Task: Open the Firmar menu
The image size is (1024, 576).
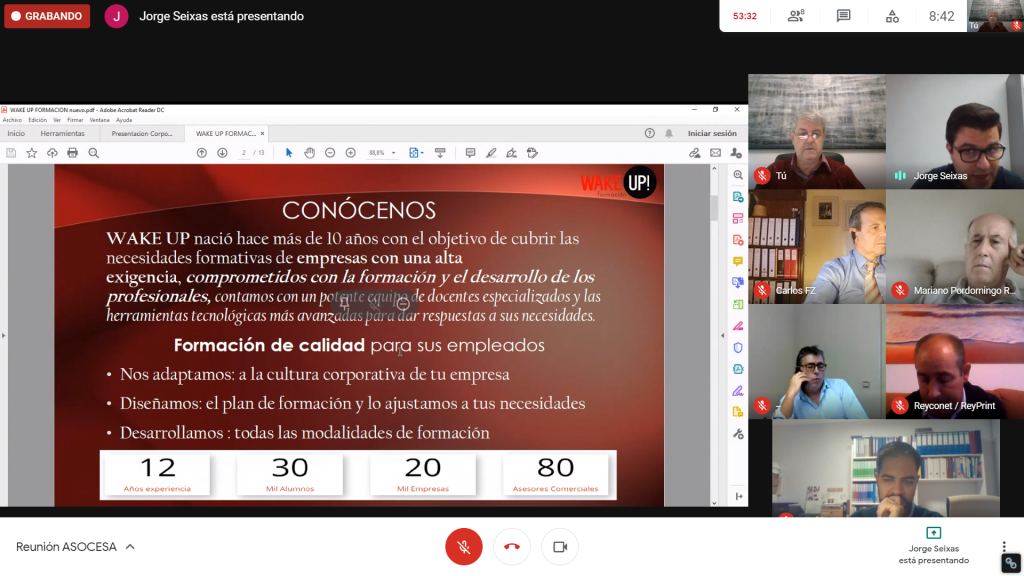Action: 75,120
